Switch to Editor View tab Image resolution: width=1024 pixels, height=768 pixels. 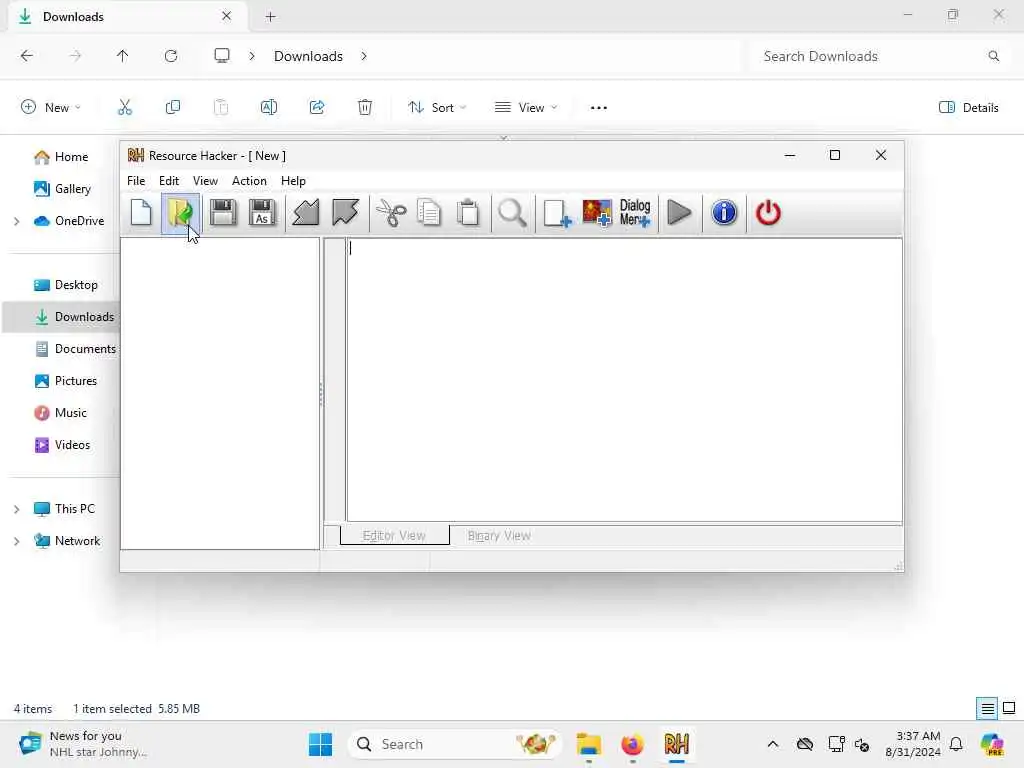pos(394,536)
